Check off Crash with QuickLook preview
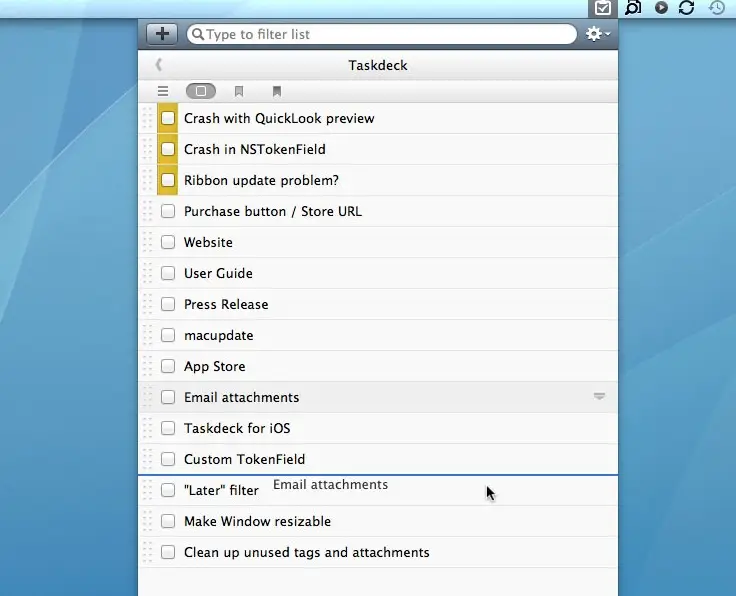Viewport: 736px width, 596px height. pyautogui.click(x=168, y=118)
